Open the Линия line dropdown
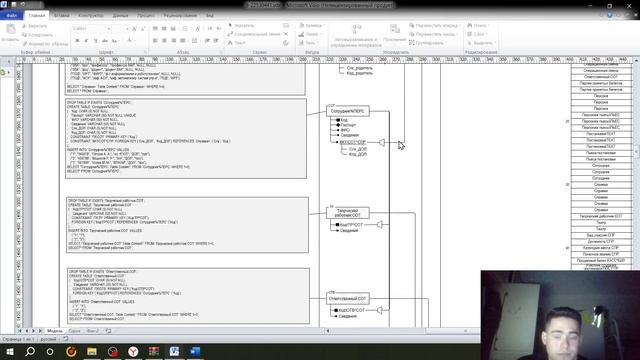 pyautogui.click(x=310, y=34)
